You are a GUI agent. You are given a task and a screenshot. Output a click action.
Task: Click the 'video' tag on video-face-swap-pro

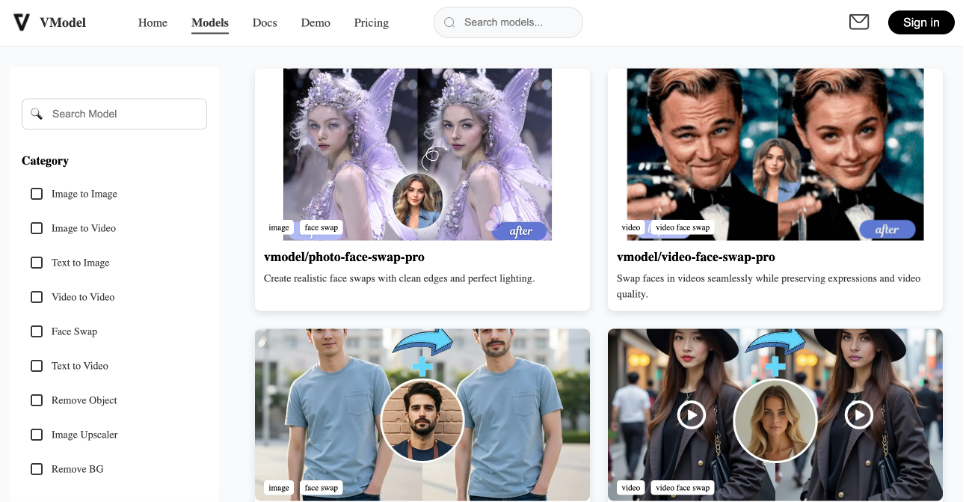coord(631,228)
